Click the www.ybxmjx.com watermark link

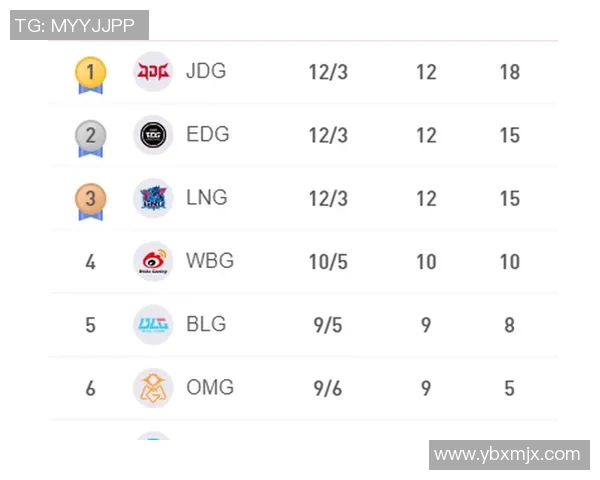[507, 454]
